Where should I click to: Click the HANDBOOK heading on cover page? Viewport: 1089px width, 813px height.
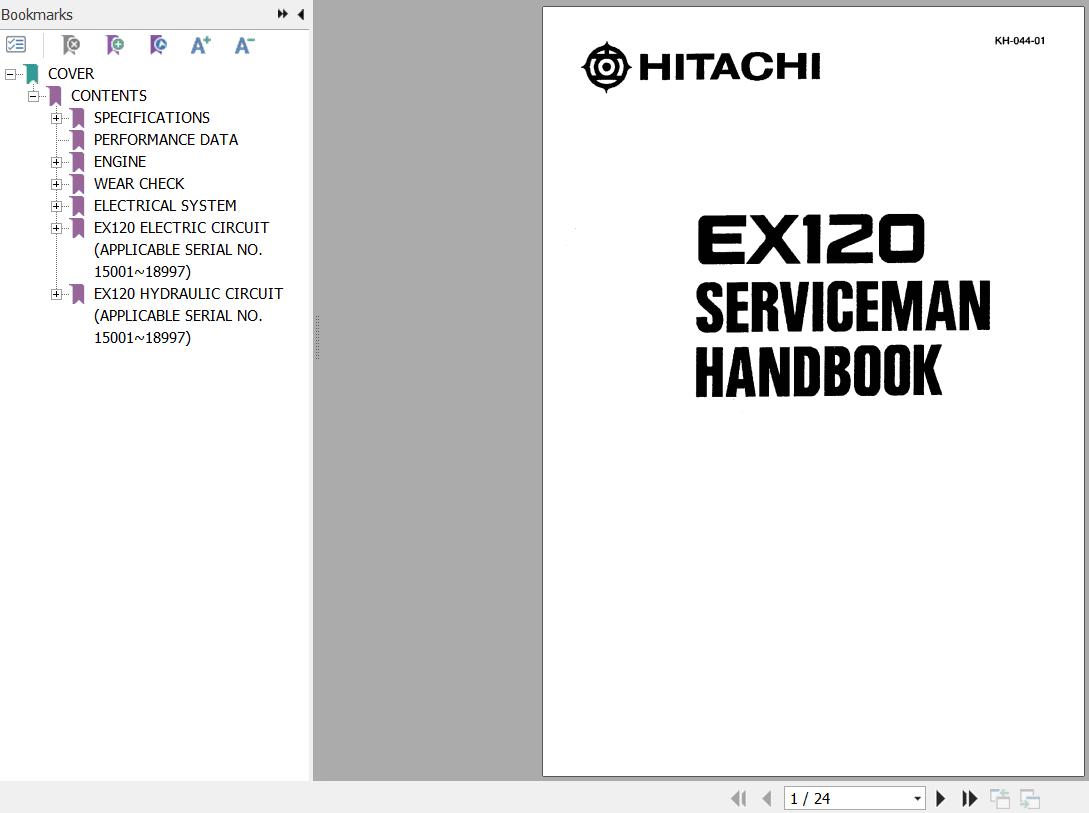pyautogui.click(x=819, y=371)
